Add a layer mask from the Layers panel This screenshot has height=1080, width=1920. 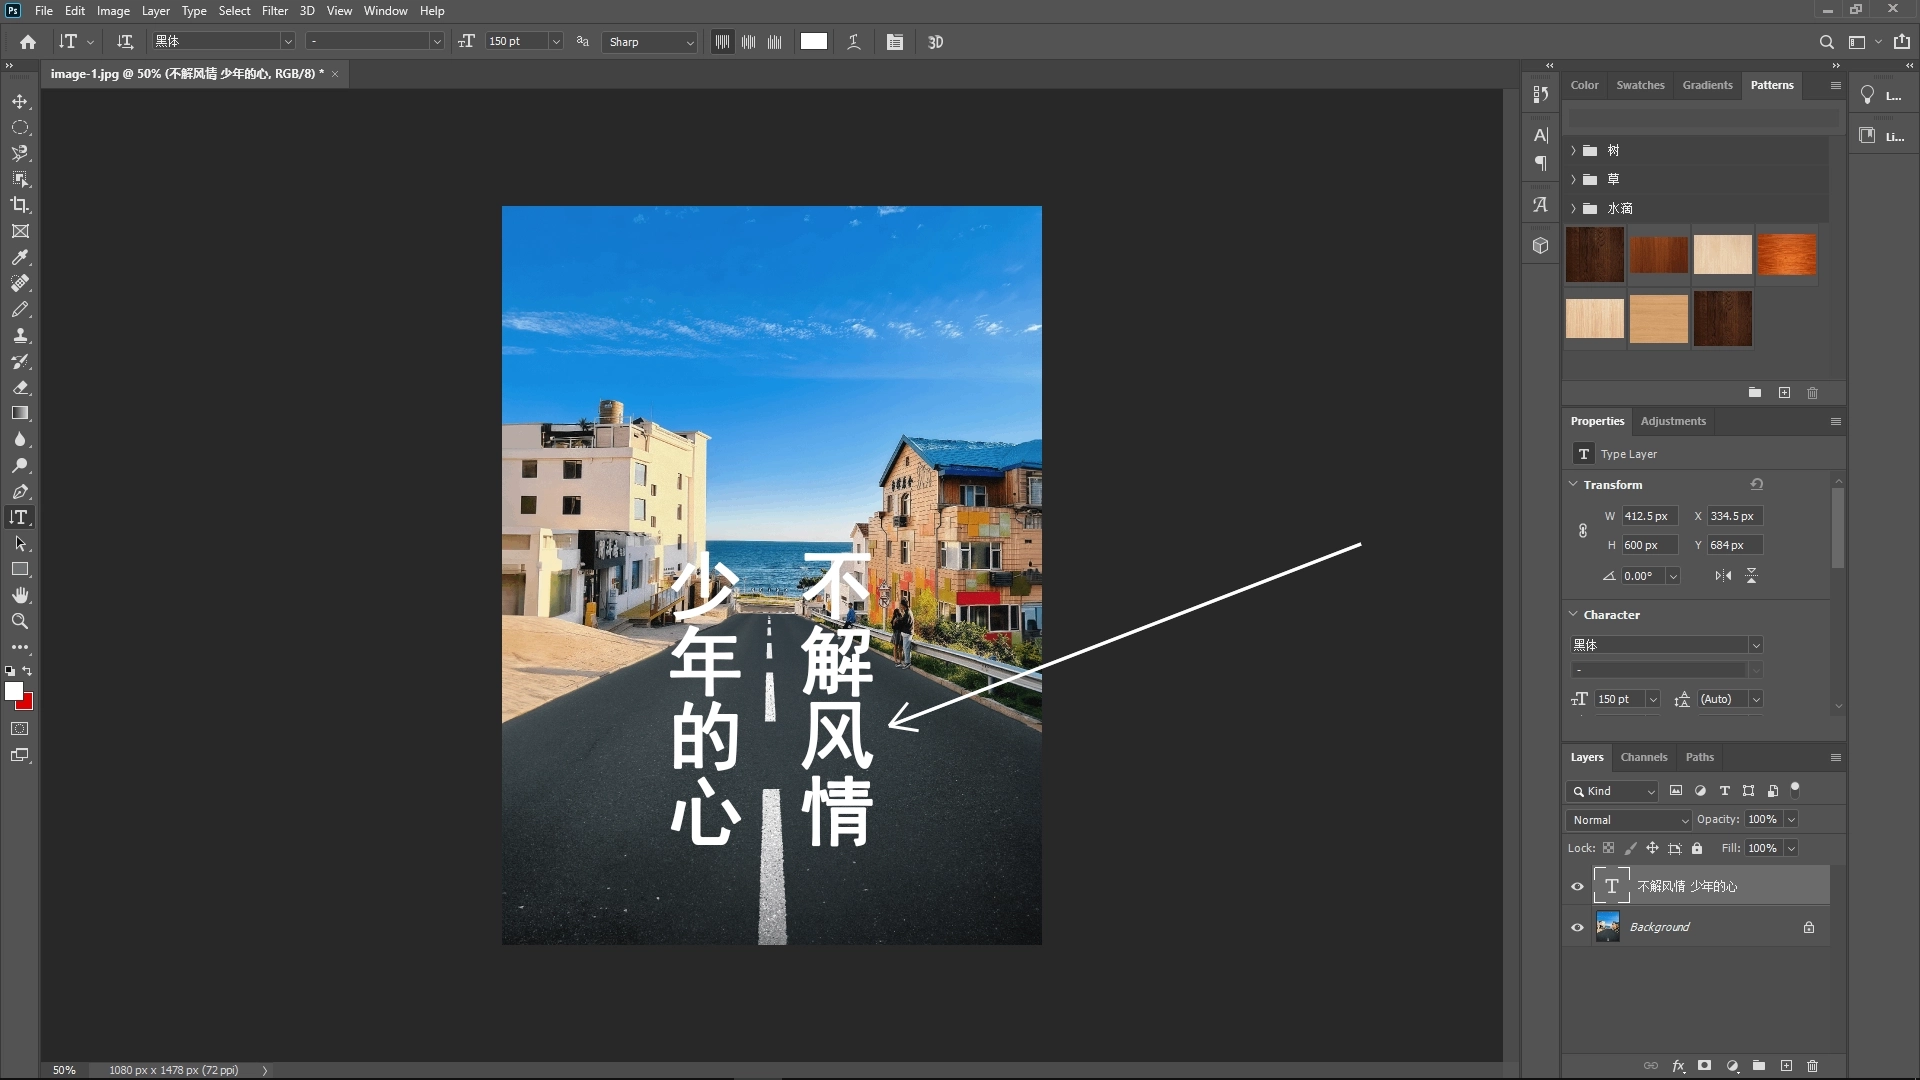[x=1704, y=1066]
